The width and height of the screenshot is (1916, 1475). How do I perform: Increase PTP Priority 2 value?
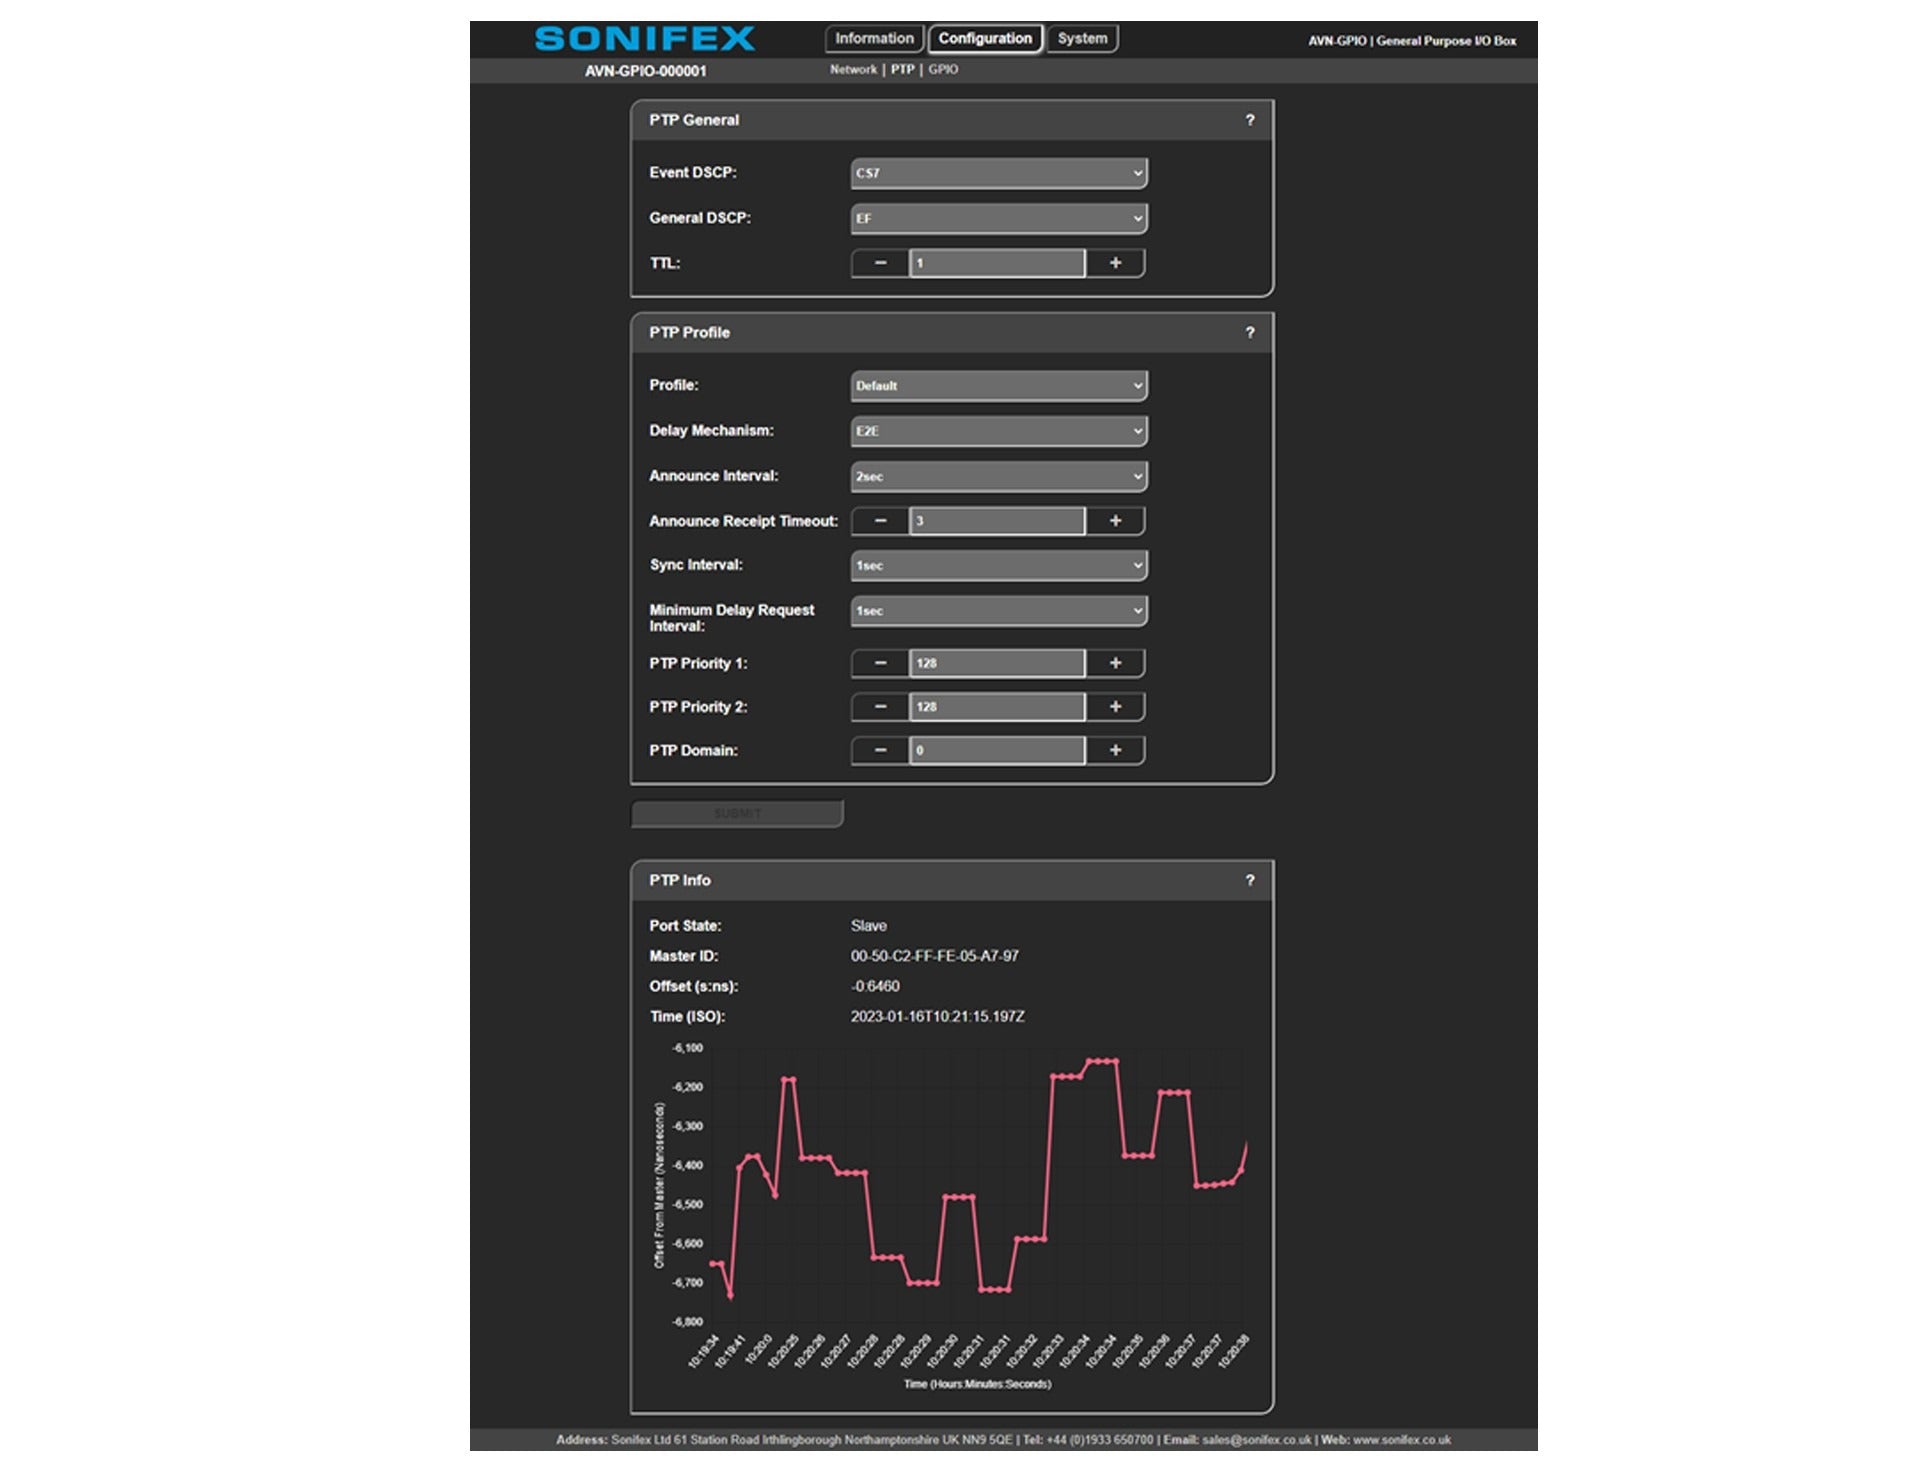(x=1115, y=707)
